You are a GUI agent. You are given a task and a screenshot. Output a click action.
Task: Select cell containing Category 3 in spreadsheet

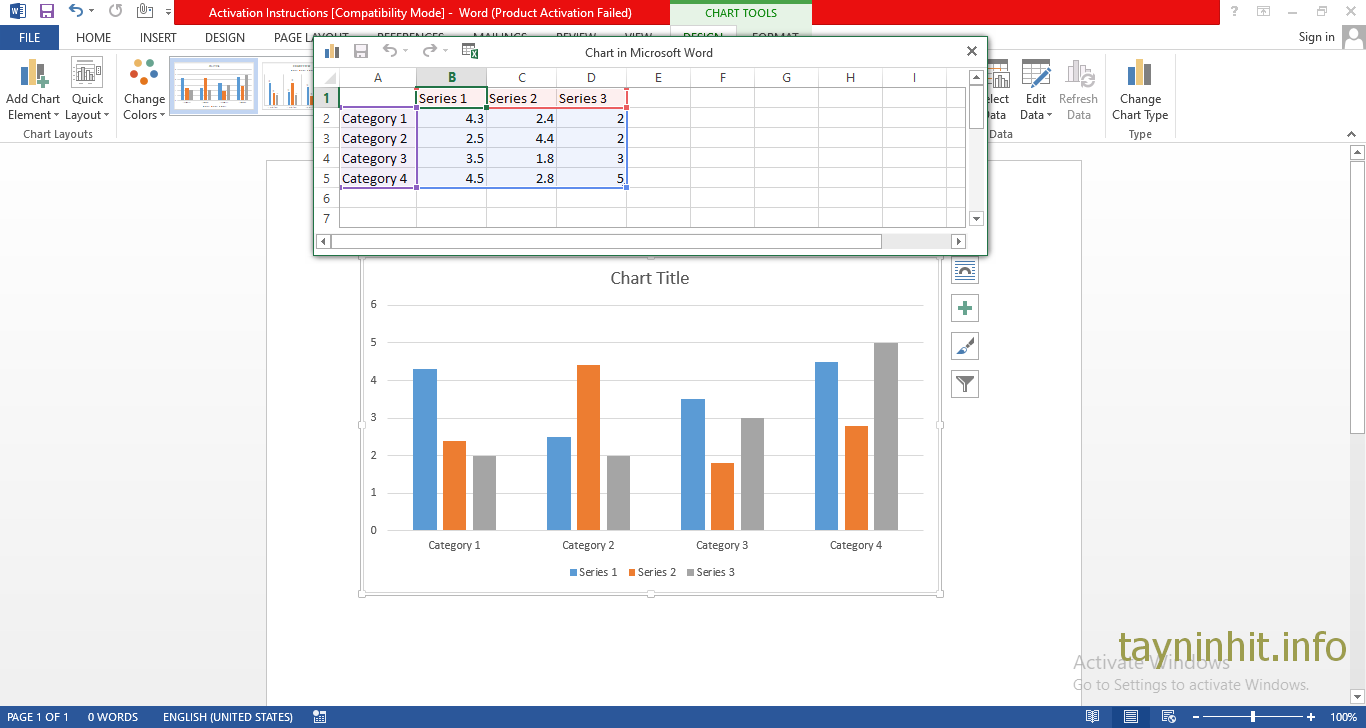tap(377, 158)
